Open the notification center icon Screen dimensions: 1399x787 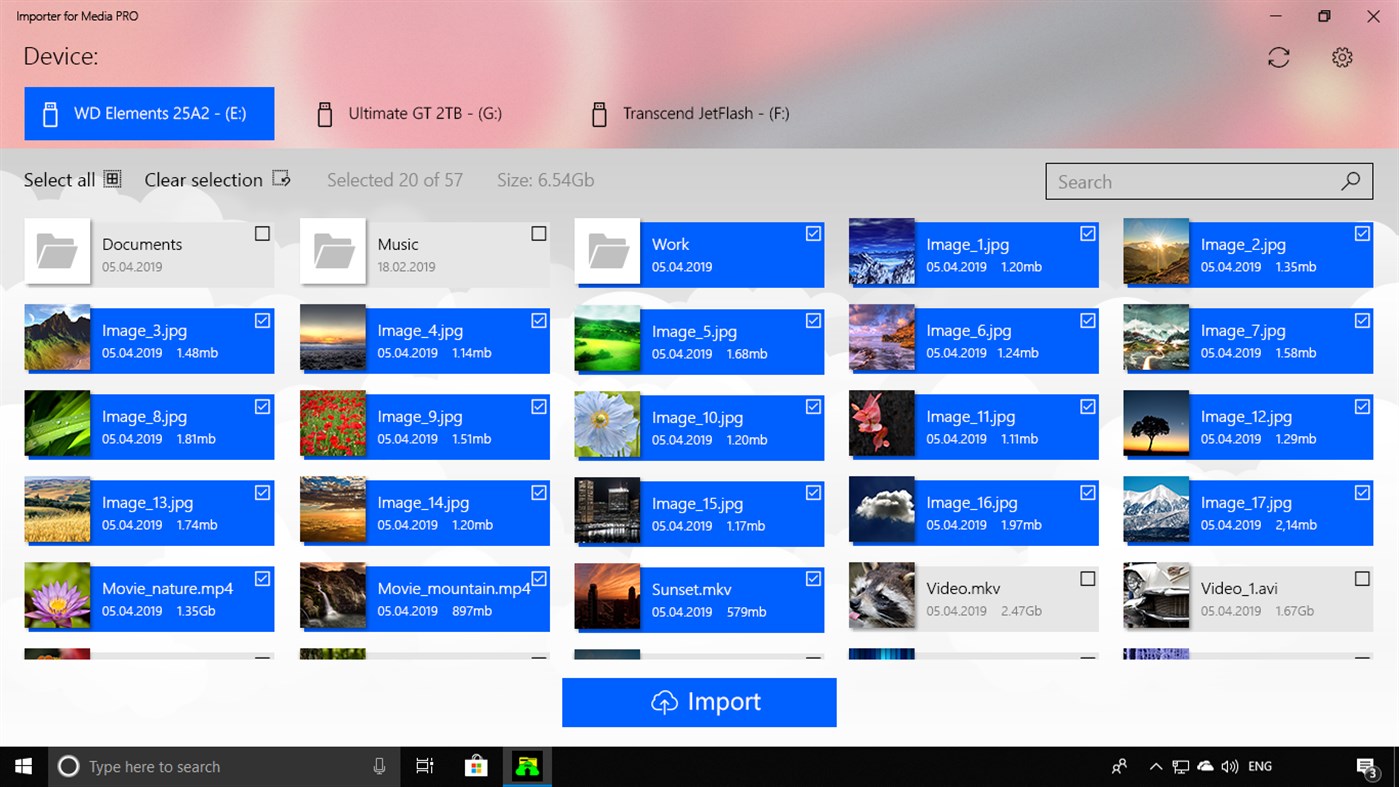[x=1369, y=765]
